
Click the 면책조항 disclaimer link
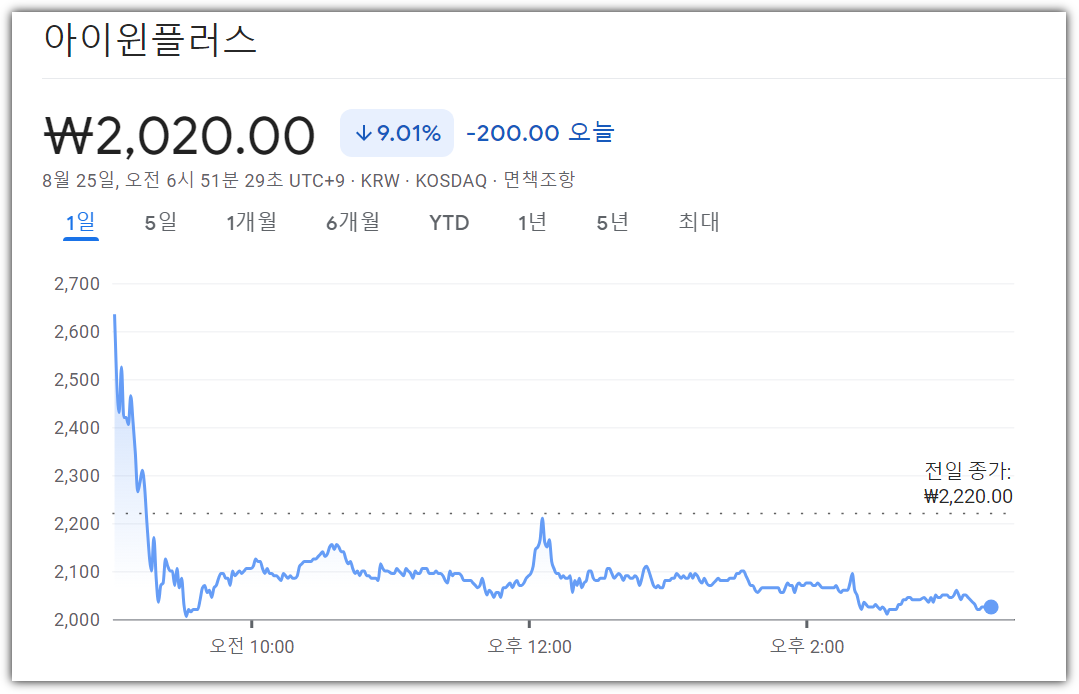(x=539, y=180)
